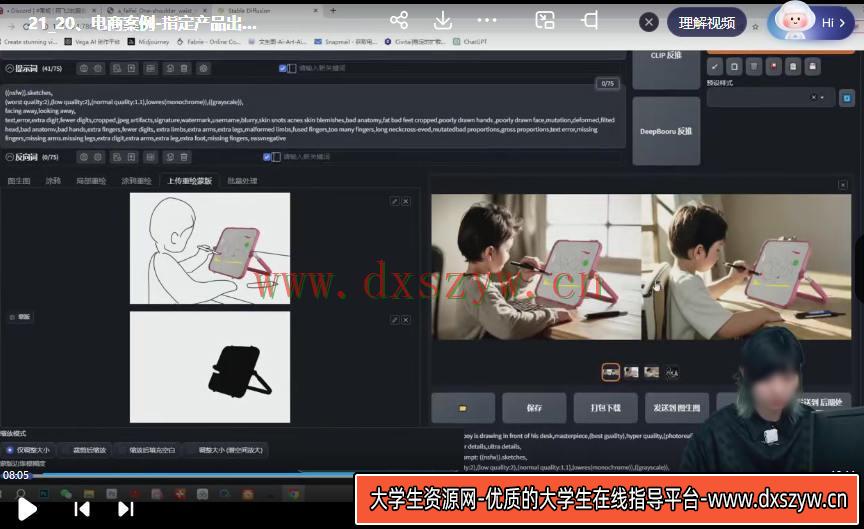Remove the uploaded sketch image
This screenshot has height=529, width=864.
pos(406,202)
